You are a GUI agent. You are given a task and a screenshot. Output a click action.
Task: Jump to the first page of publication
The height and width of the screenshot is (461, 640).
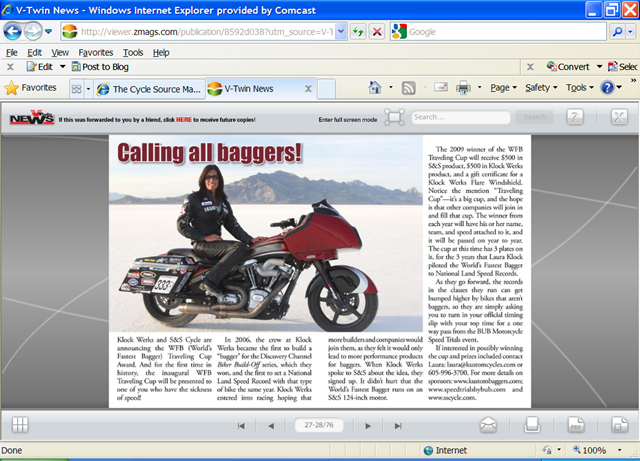coord(241,426)
